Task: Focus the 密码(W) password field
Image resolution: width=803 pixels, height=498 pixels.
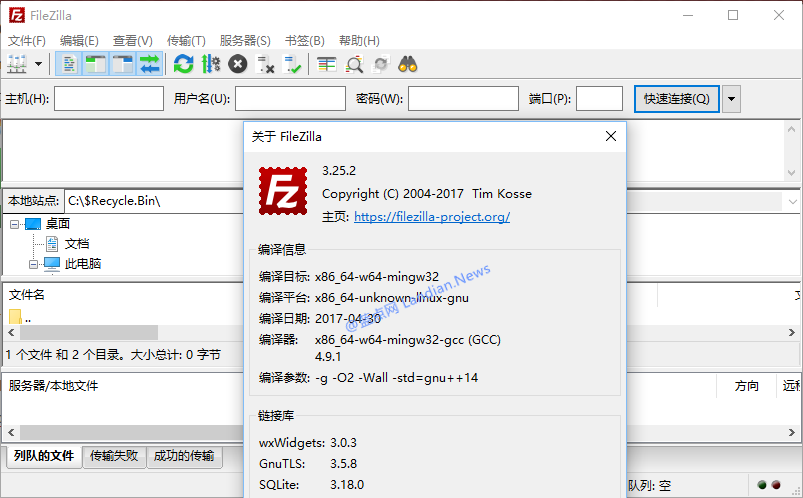Action: point(463,98)
